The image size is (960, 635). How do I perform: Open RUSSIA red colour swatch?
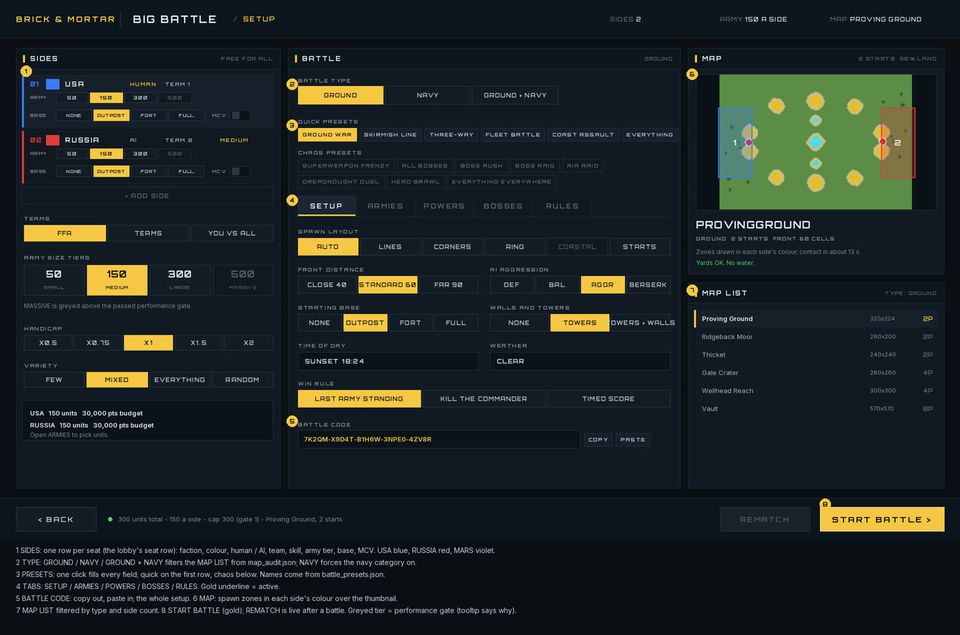click(53, 140)
